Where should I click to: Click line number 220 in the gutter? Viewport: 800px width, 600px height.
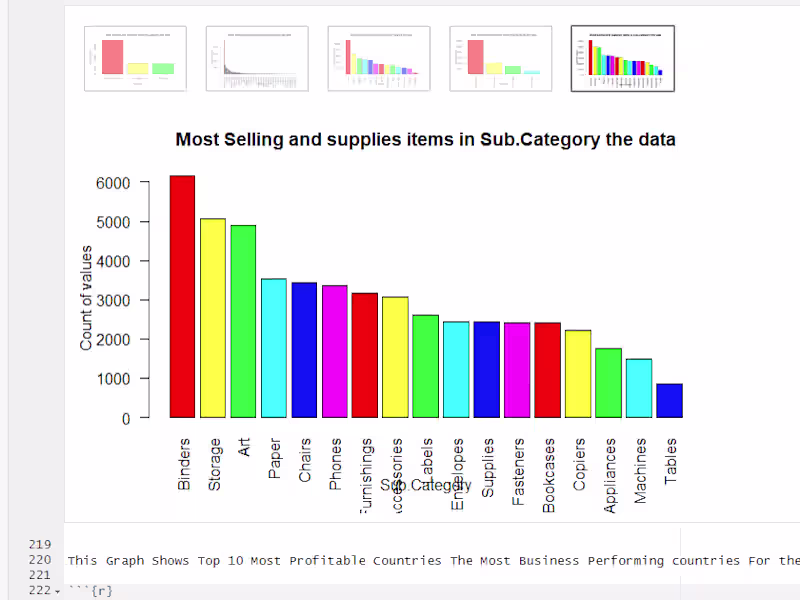pyautogui.click(x=40, y=560)
